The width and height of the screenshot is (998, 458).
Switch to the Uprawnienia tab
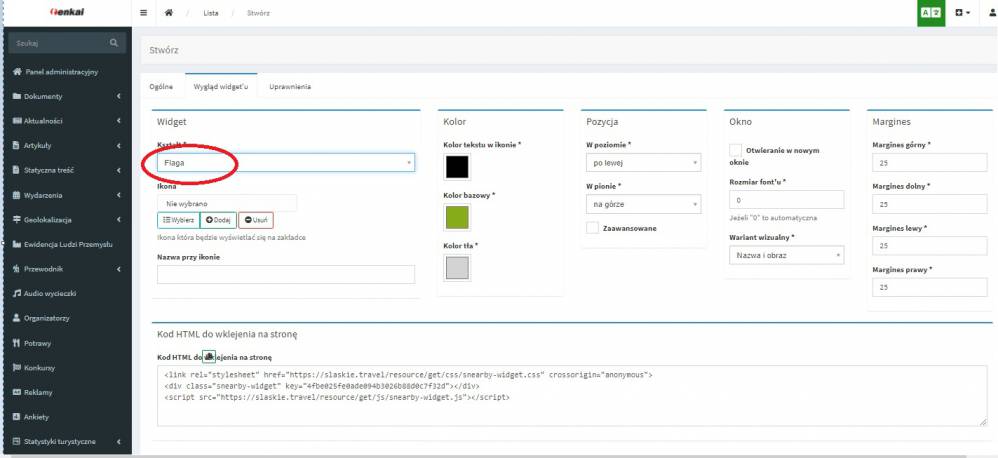(290, 87)
